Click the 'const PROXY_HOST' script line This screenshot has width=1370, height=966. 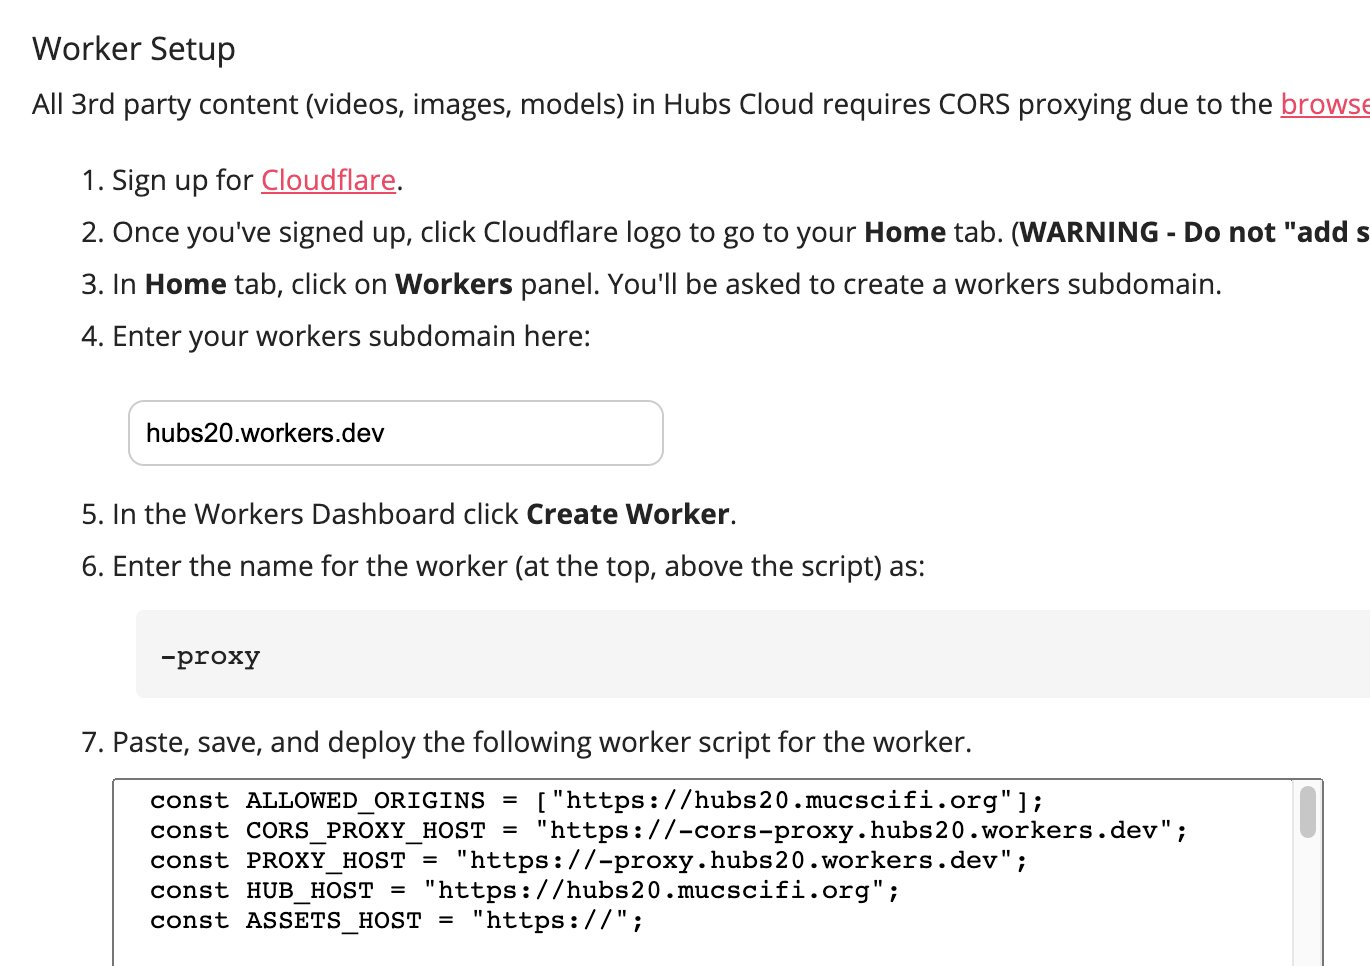click(589, 860)
